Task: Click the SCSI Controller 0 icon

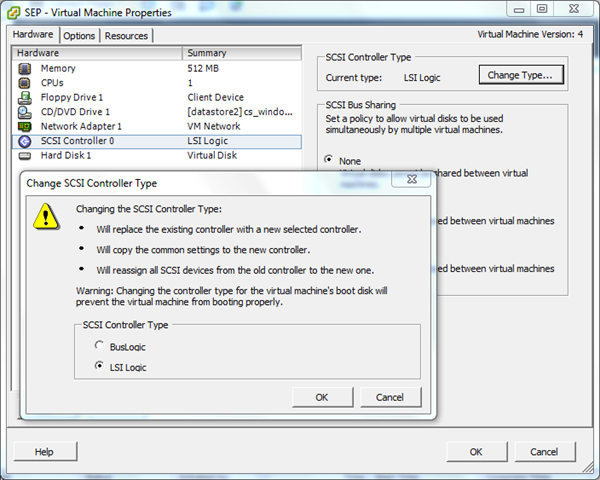Action: tap(26, 142)
